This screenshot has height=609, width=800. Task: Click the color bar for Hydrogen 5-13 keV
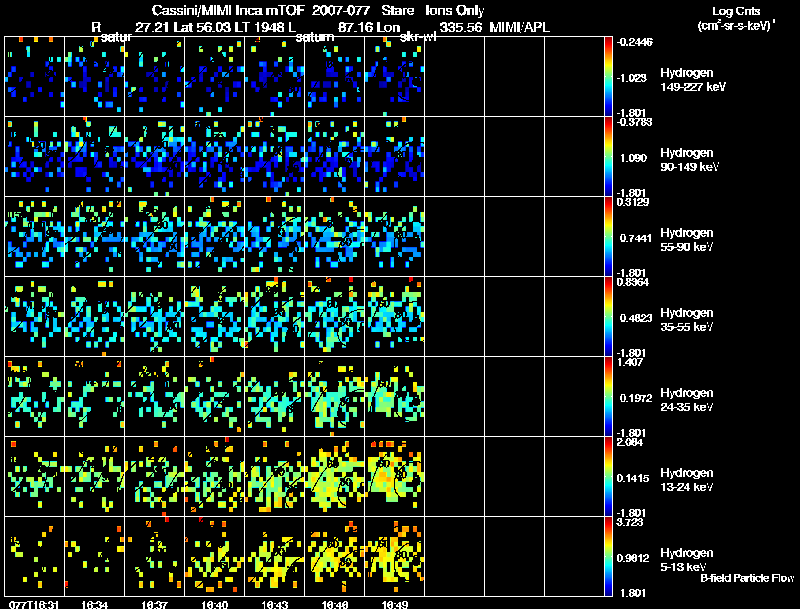coord(608,557)
